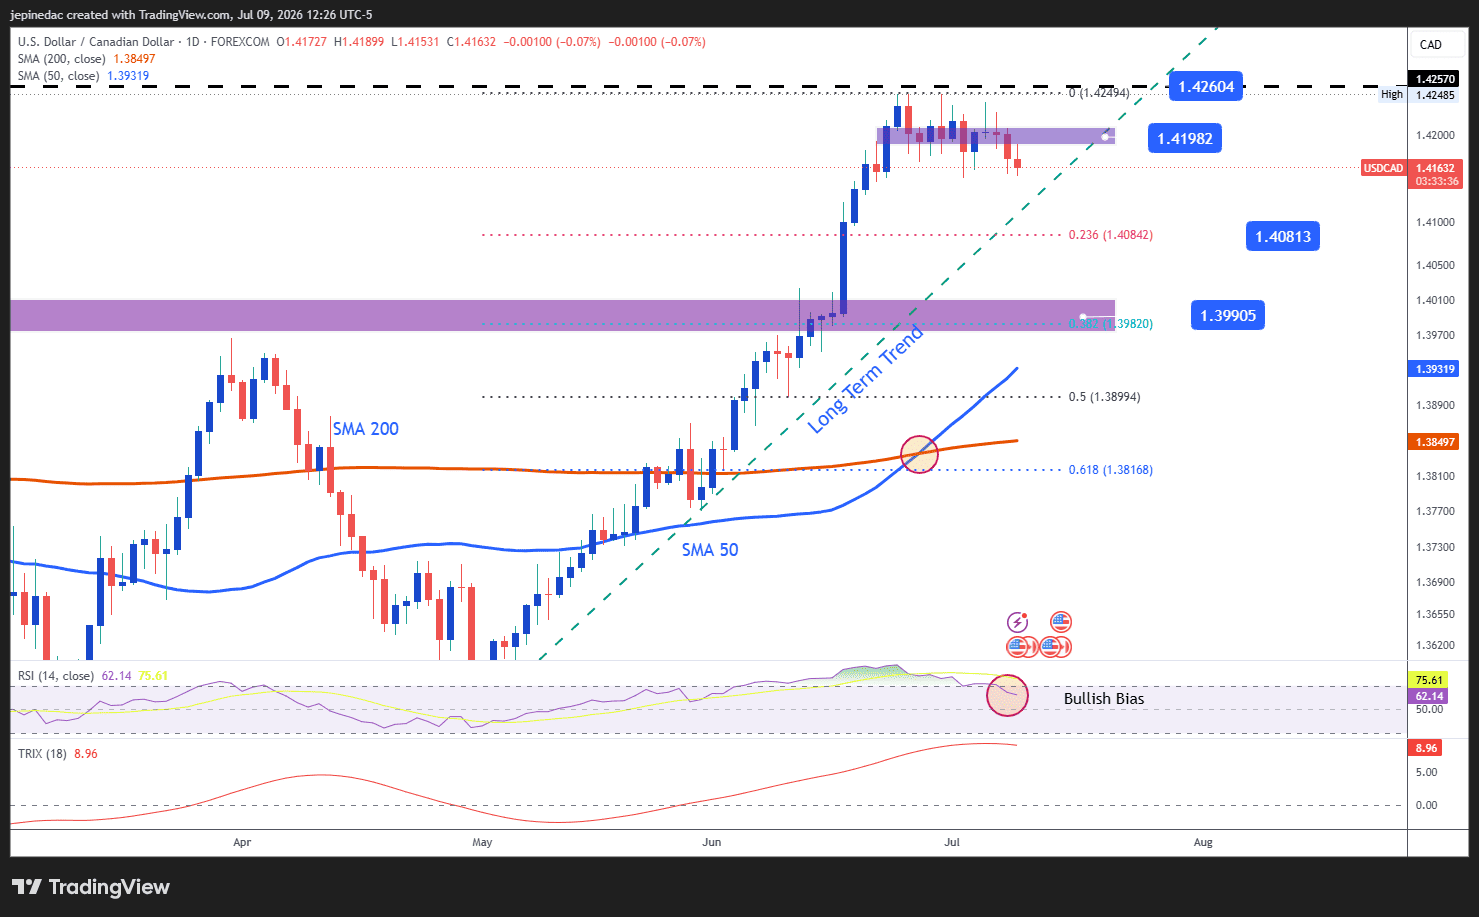
Task: Click the yellow 75.61 tag on the RSI axis
Action: click(1429, 681)
